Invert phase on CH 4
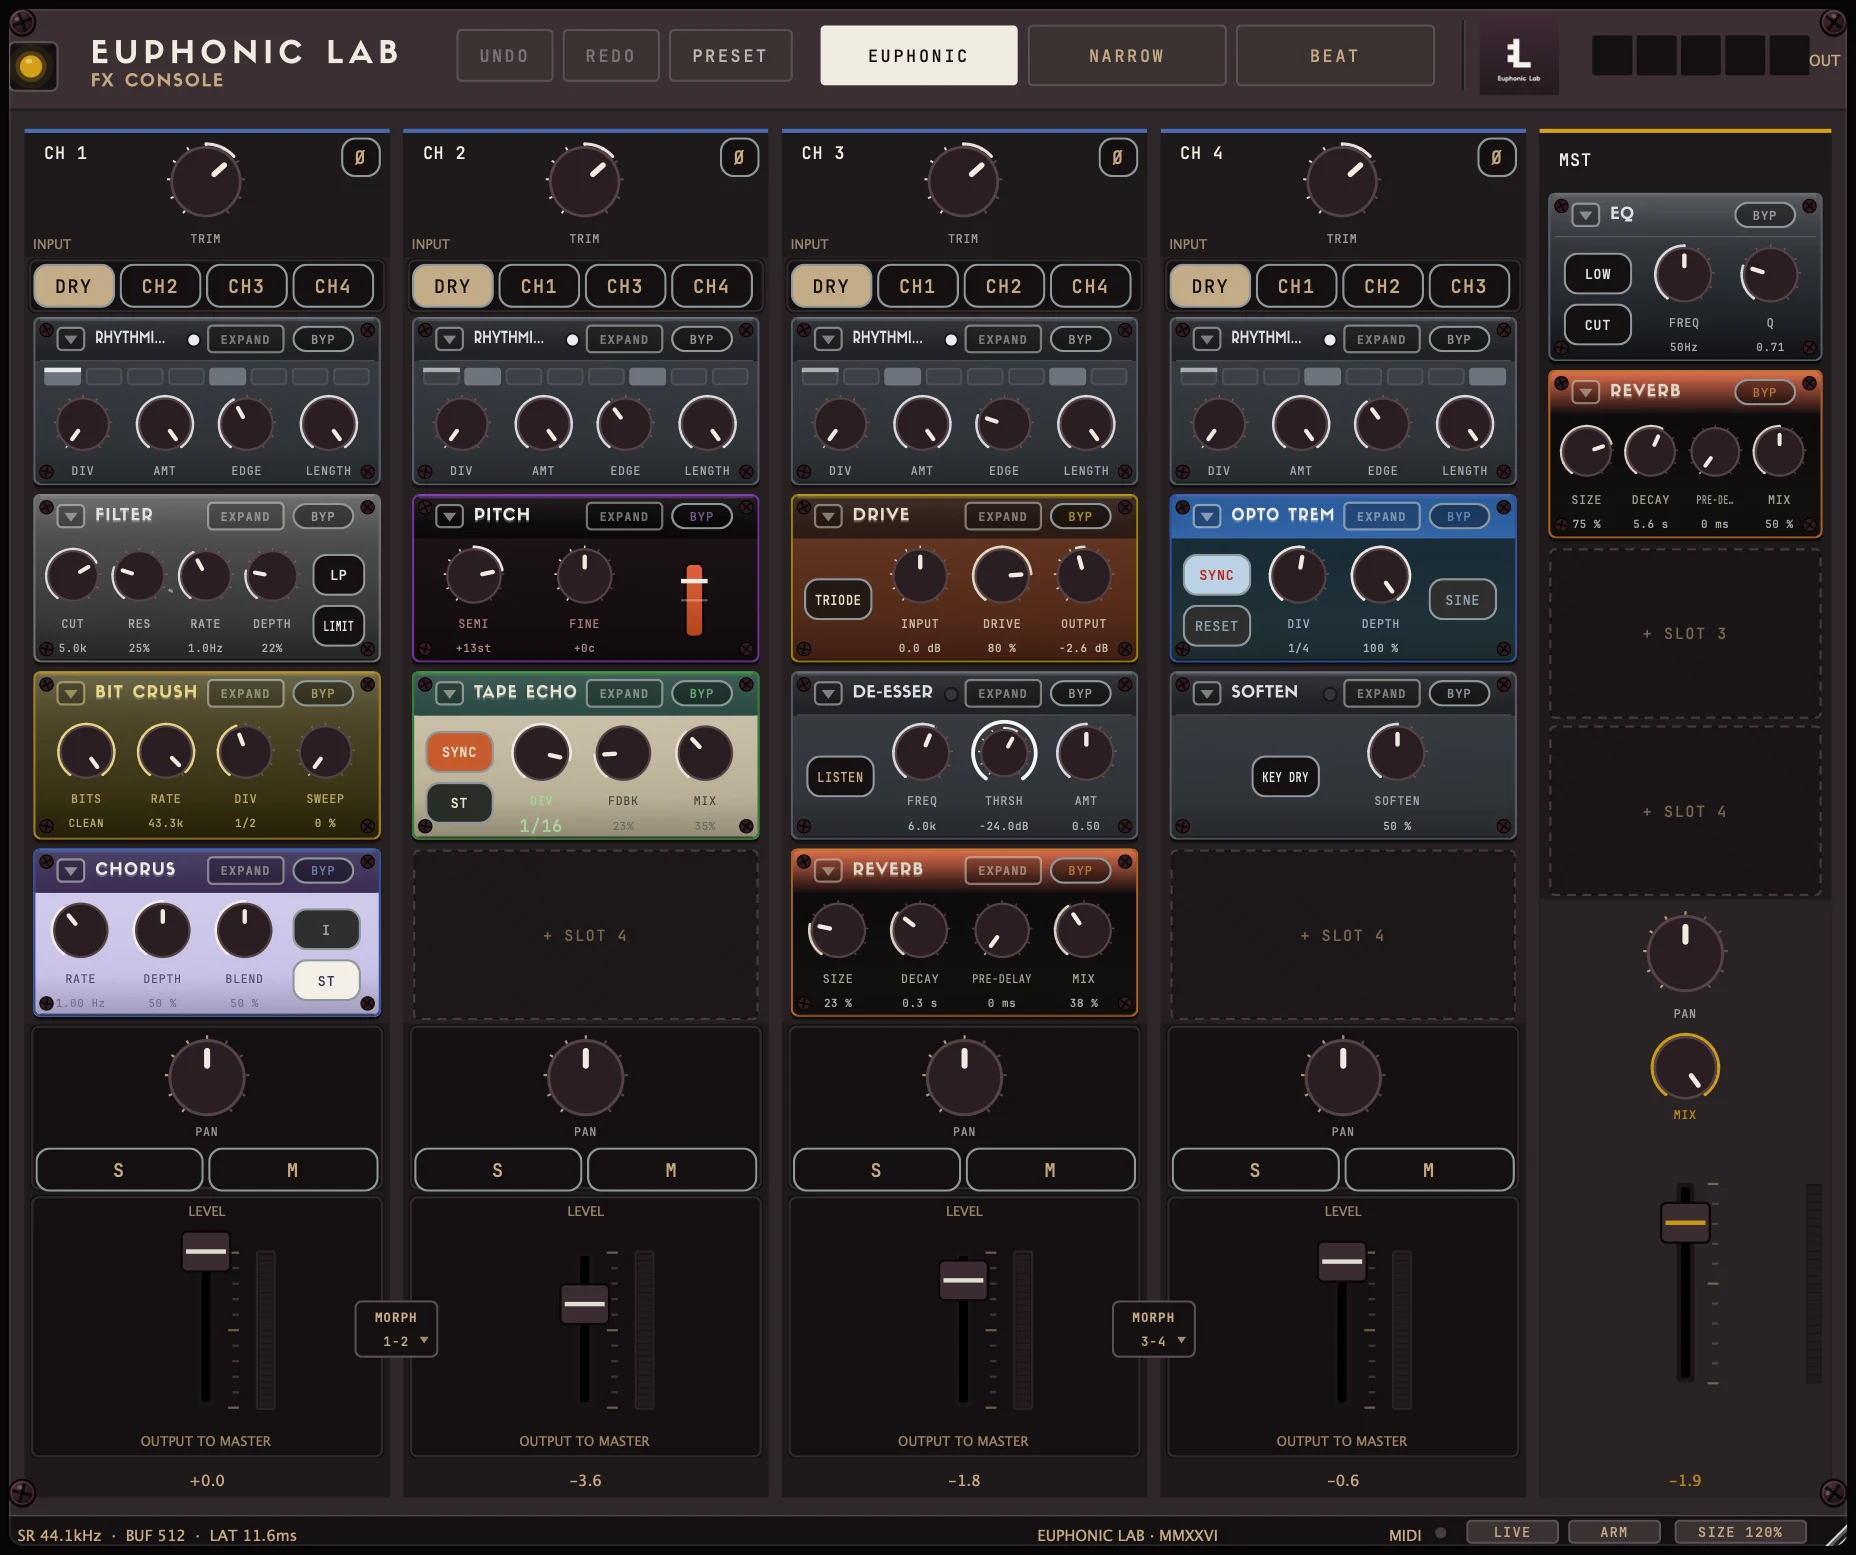The width and height of the screenshot is (1856, 1555). pyautogui.click(x=1496, y=157)
